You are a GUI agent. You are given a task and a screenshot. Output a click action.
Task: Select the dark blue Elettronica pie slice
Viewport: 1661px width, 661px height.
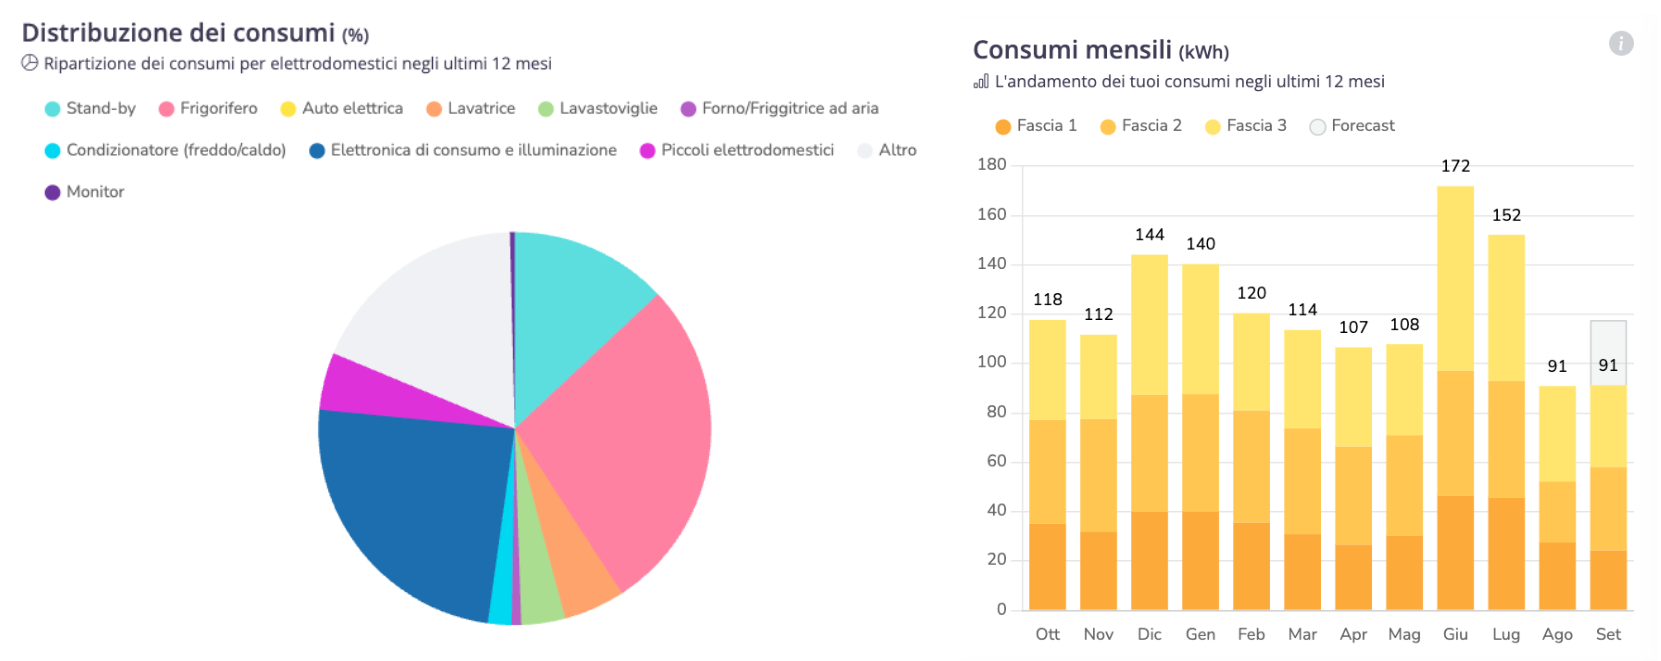(410, 500)
